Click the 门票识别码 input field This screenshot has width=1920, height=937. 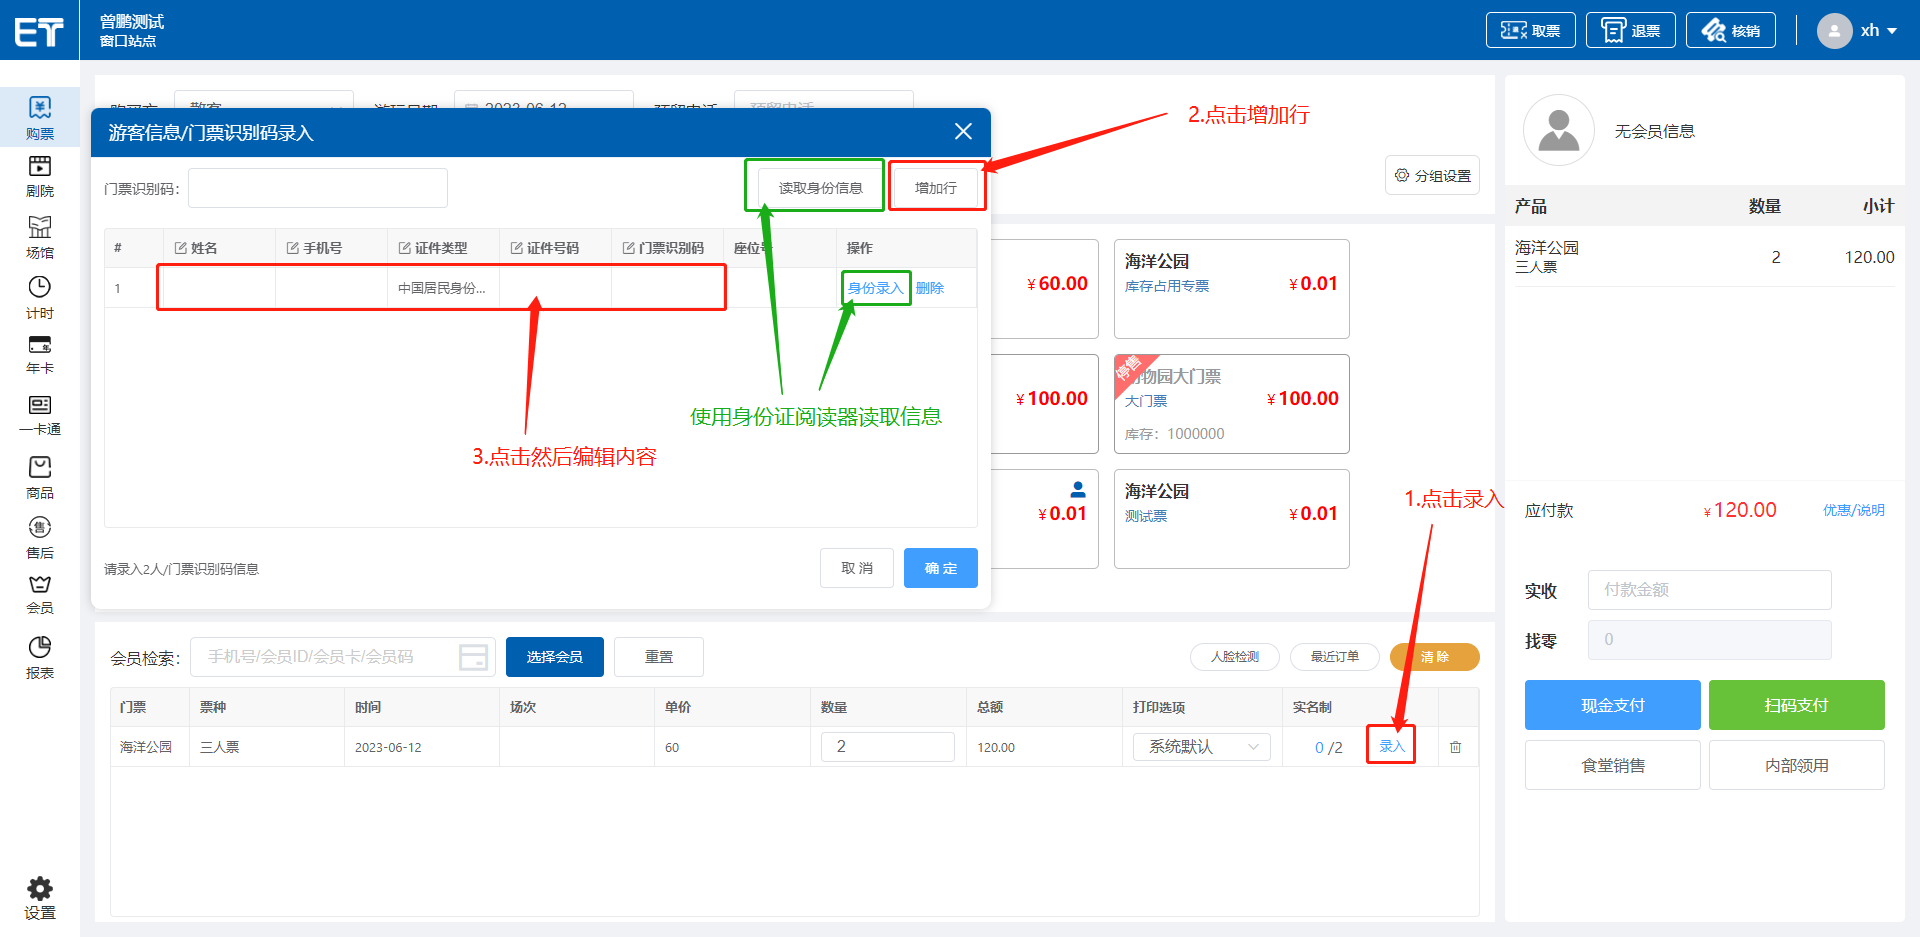(x=317, y=188)
